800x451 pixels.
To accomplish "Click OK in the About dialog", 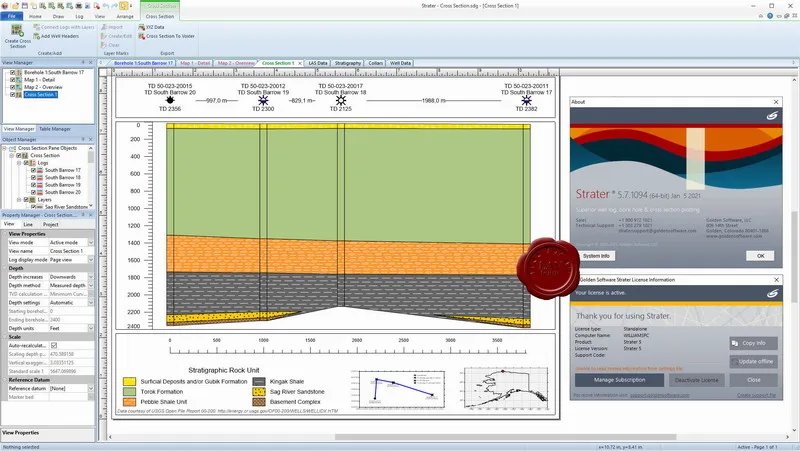I will click(x=760, y=256).
